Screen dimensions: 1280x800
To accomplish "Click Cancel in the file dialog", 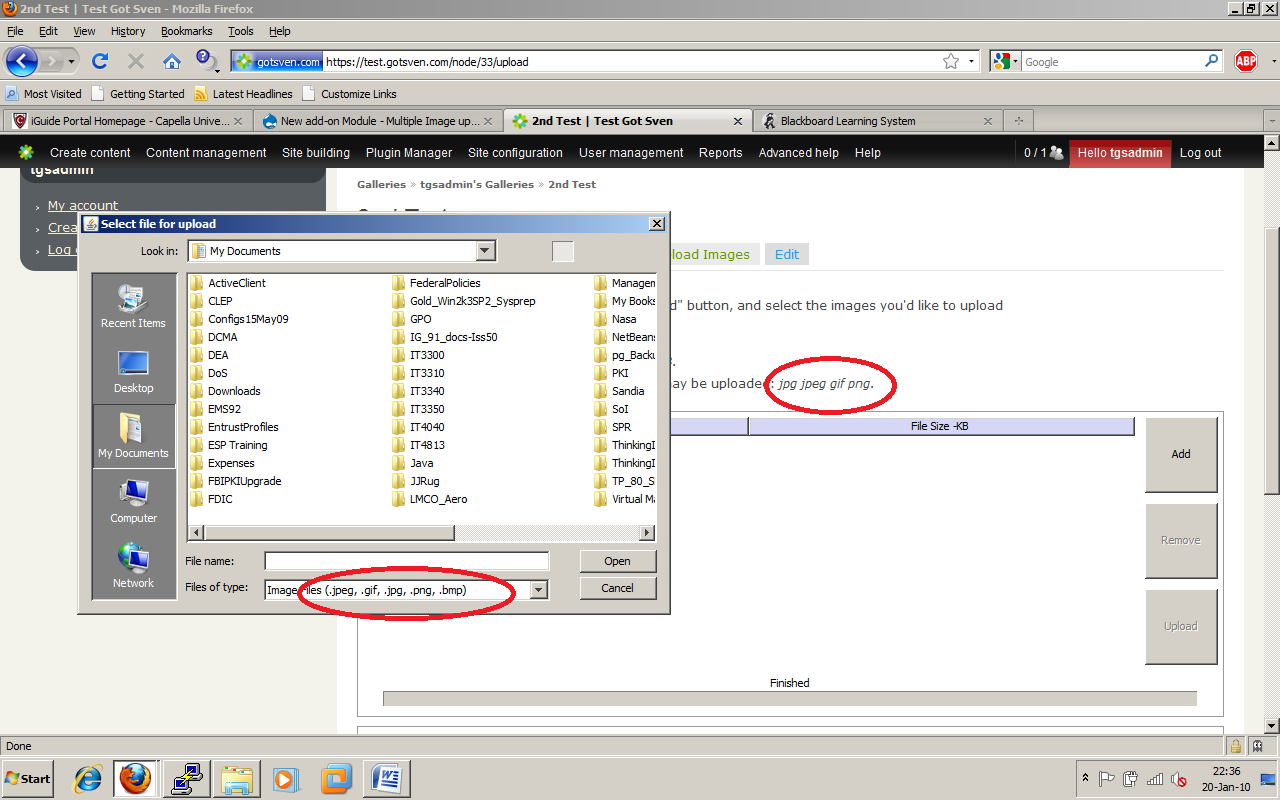I will coord(617,588).
